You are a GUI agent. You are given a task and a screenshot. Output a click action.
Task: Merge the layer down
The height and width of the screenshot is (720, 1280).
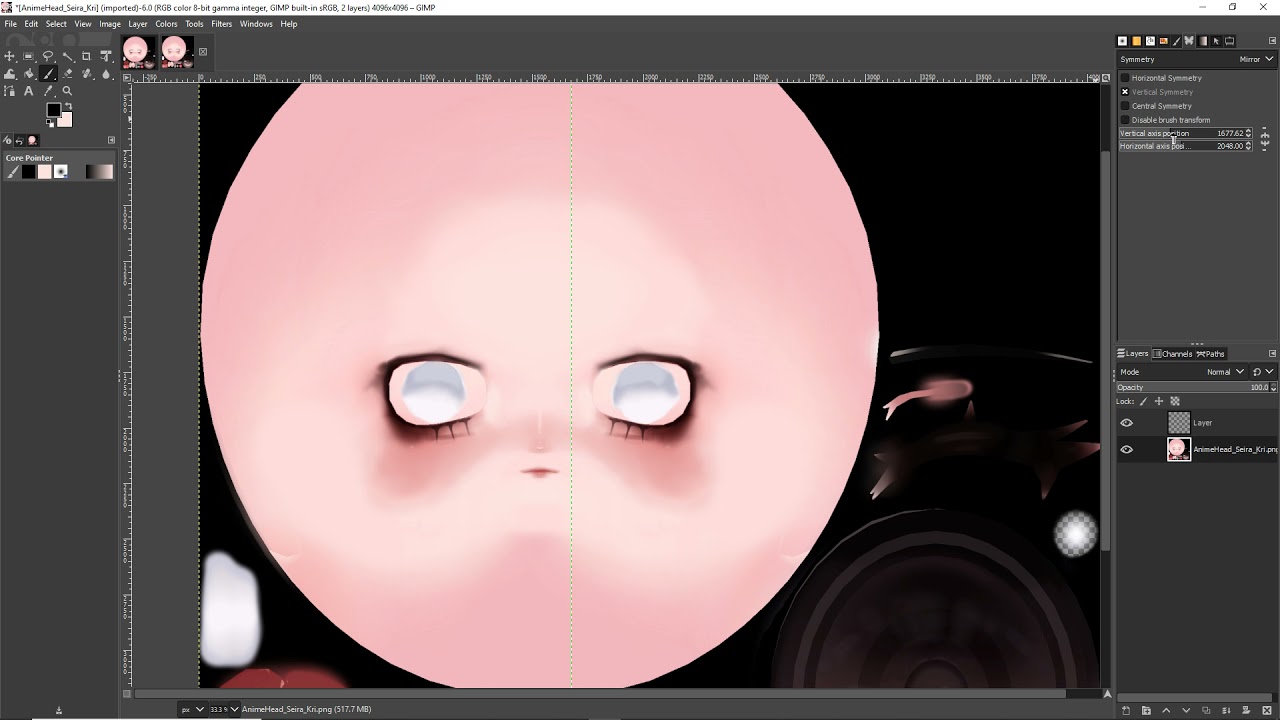(x=1226, y=710)
